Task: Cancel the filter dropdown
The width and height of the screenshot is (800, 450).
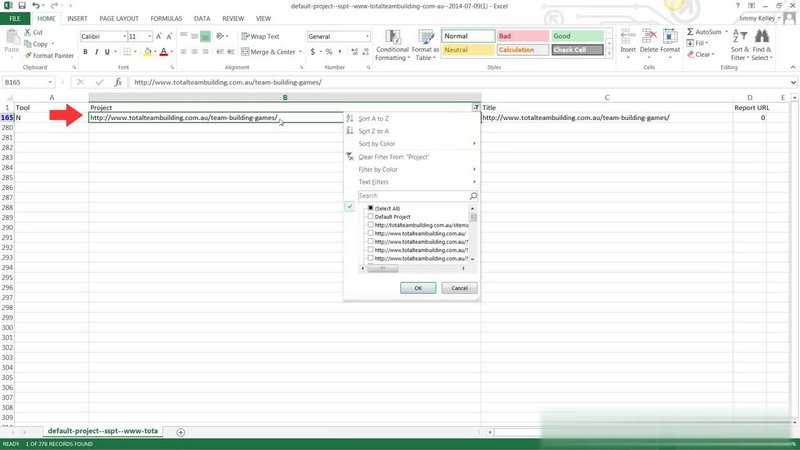Action: point(459,288)
